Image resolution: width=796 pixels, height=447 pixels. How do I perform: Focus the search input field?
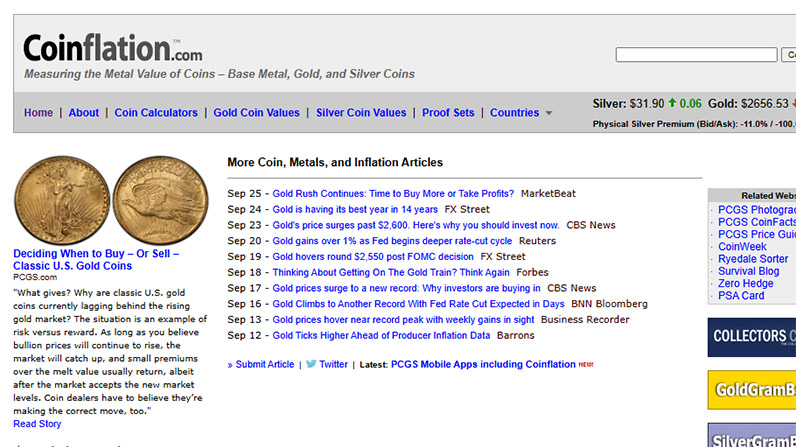[x=696, y=54]
